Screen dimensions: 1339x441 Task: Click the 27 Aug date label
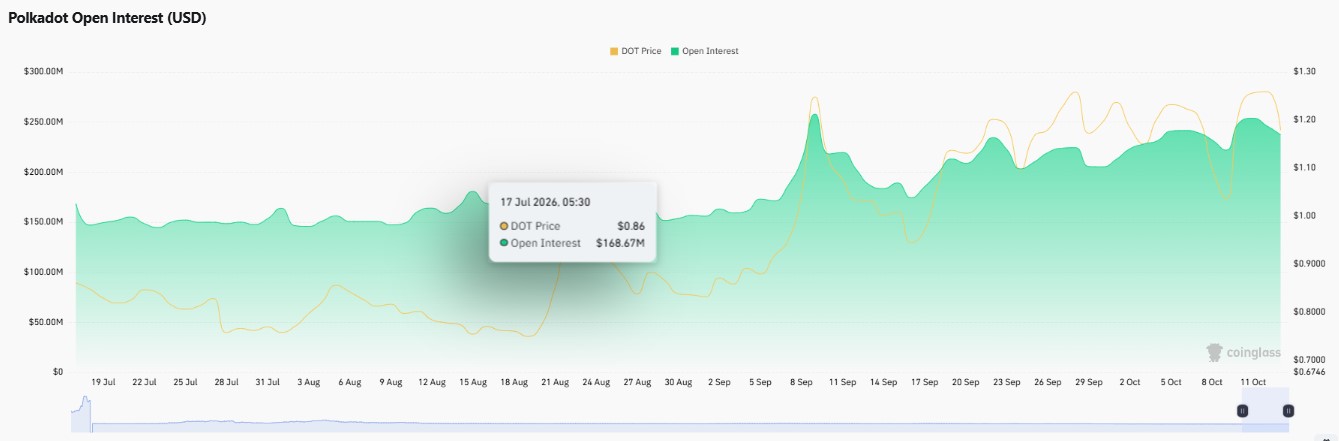(637, 382)
